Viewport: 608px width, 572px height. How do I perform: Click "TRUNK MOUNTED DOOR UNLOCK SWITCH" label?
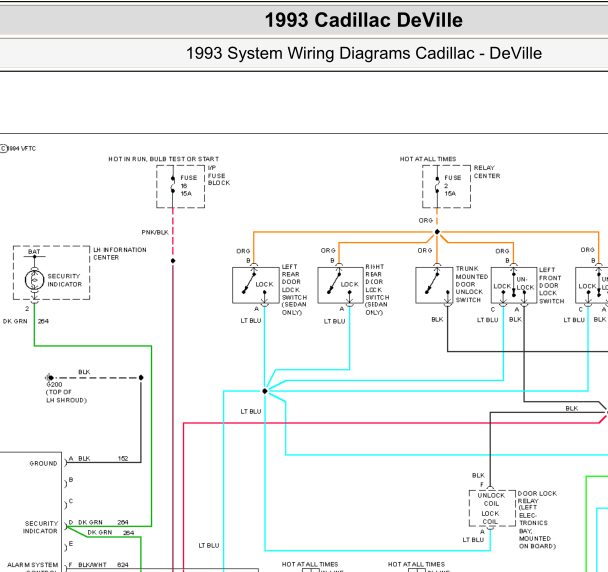coord(472,284)
